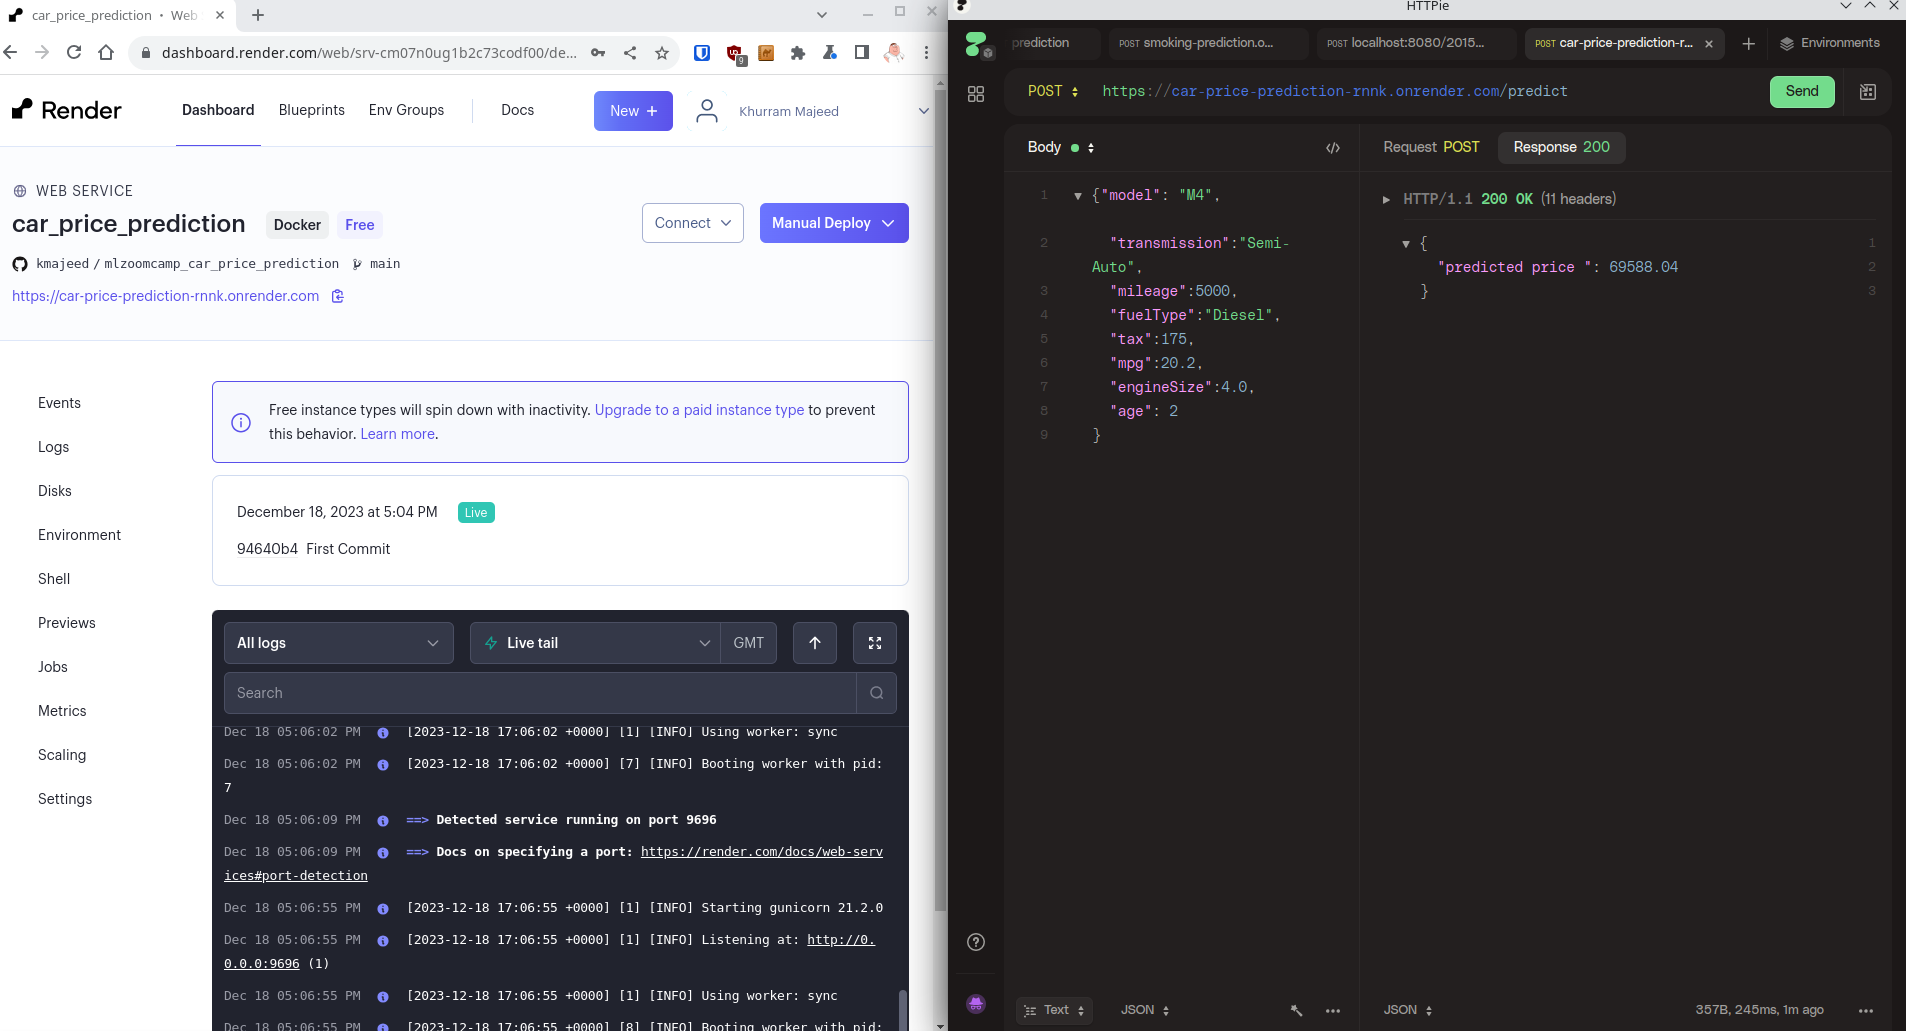Open Metrics in the service sidebar
Image resolution: width=1906 pixels, height=1031 pixels.
coord(62,711)
